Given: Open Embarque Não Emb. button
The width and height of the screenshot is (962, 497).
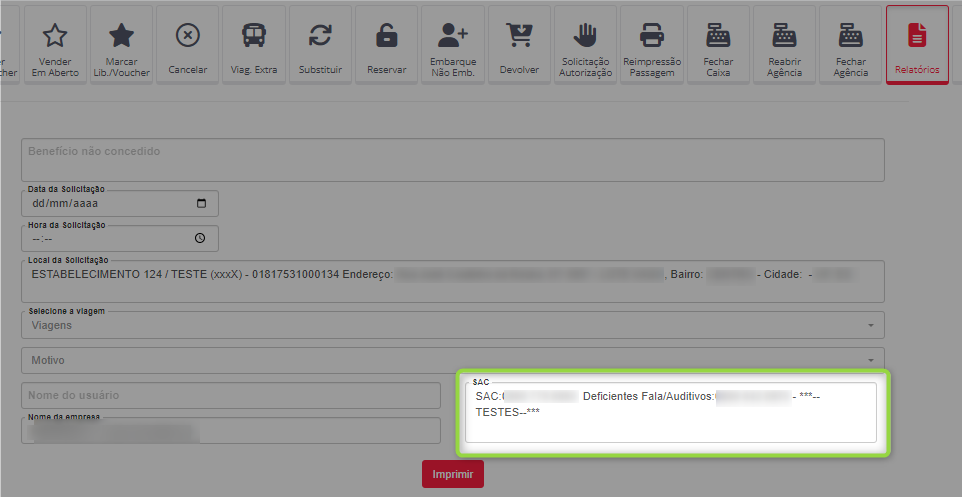Looking at the screenshot, I should coord(453,45).
